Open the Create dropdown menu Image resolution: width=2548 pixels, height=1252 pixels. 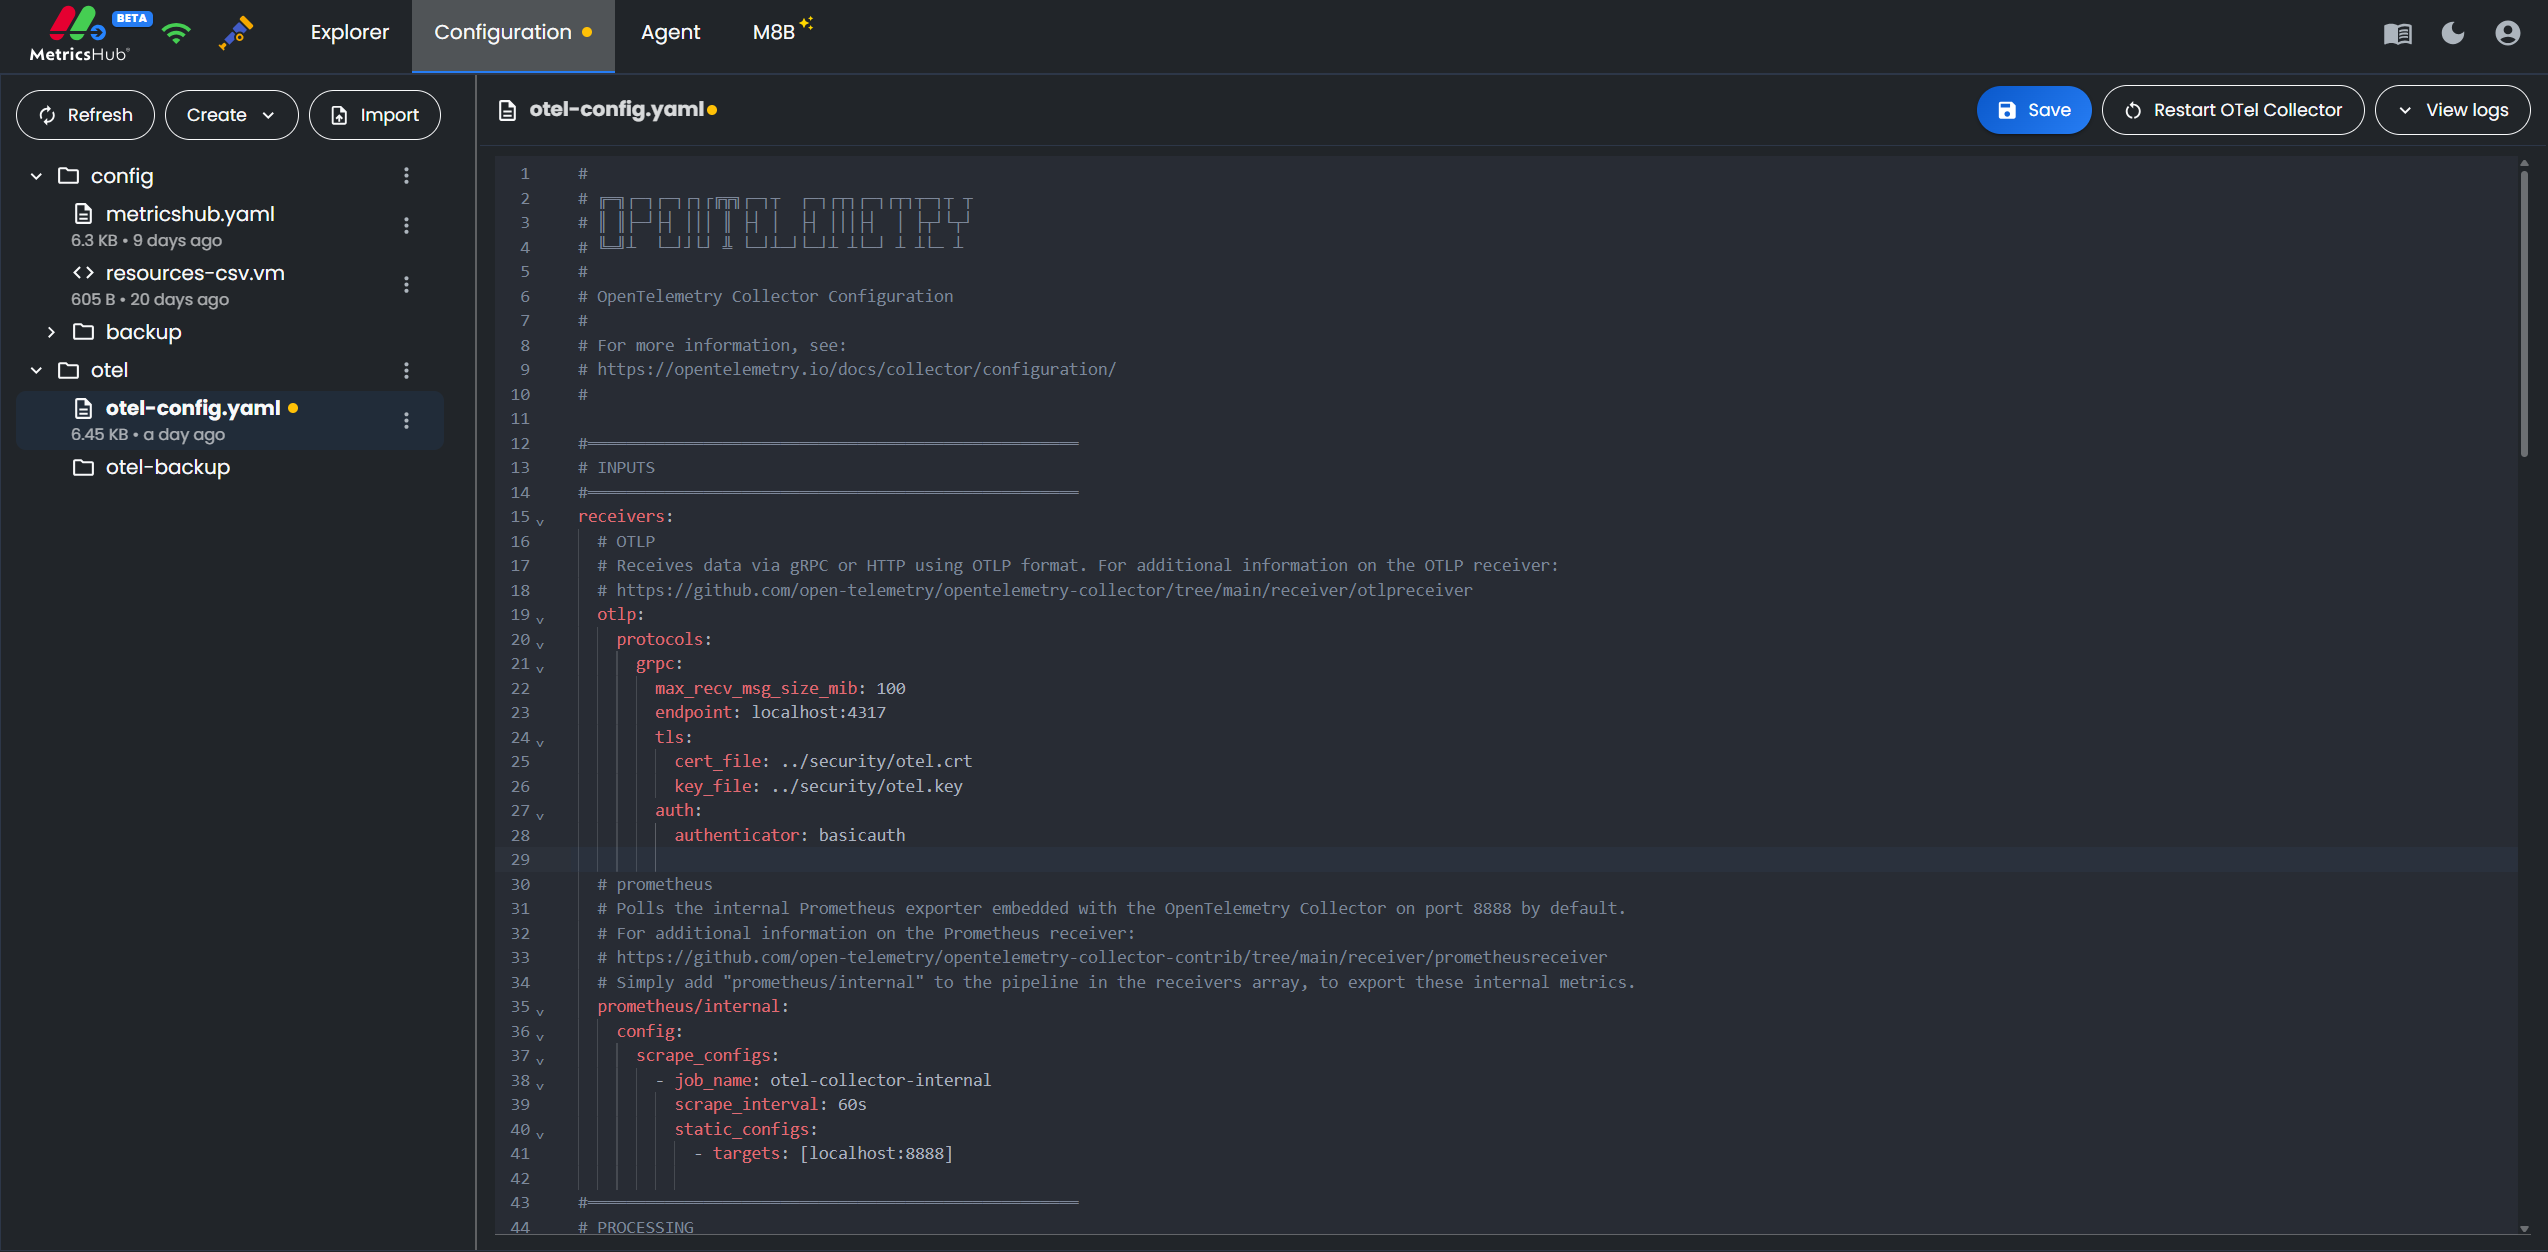231,114
